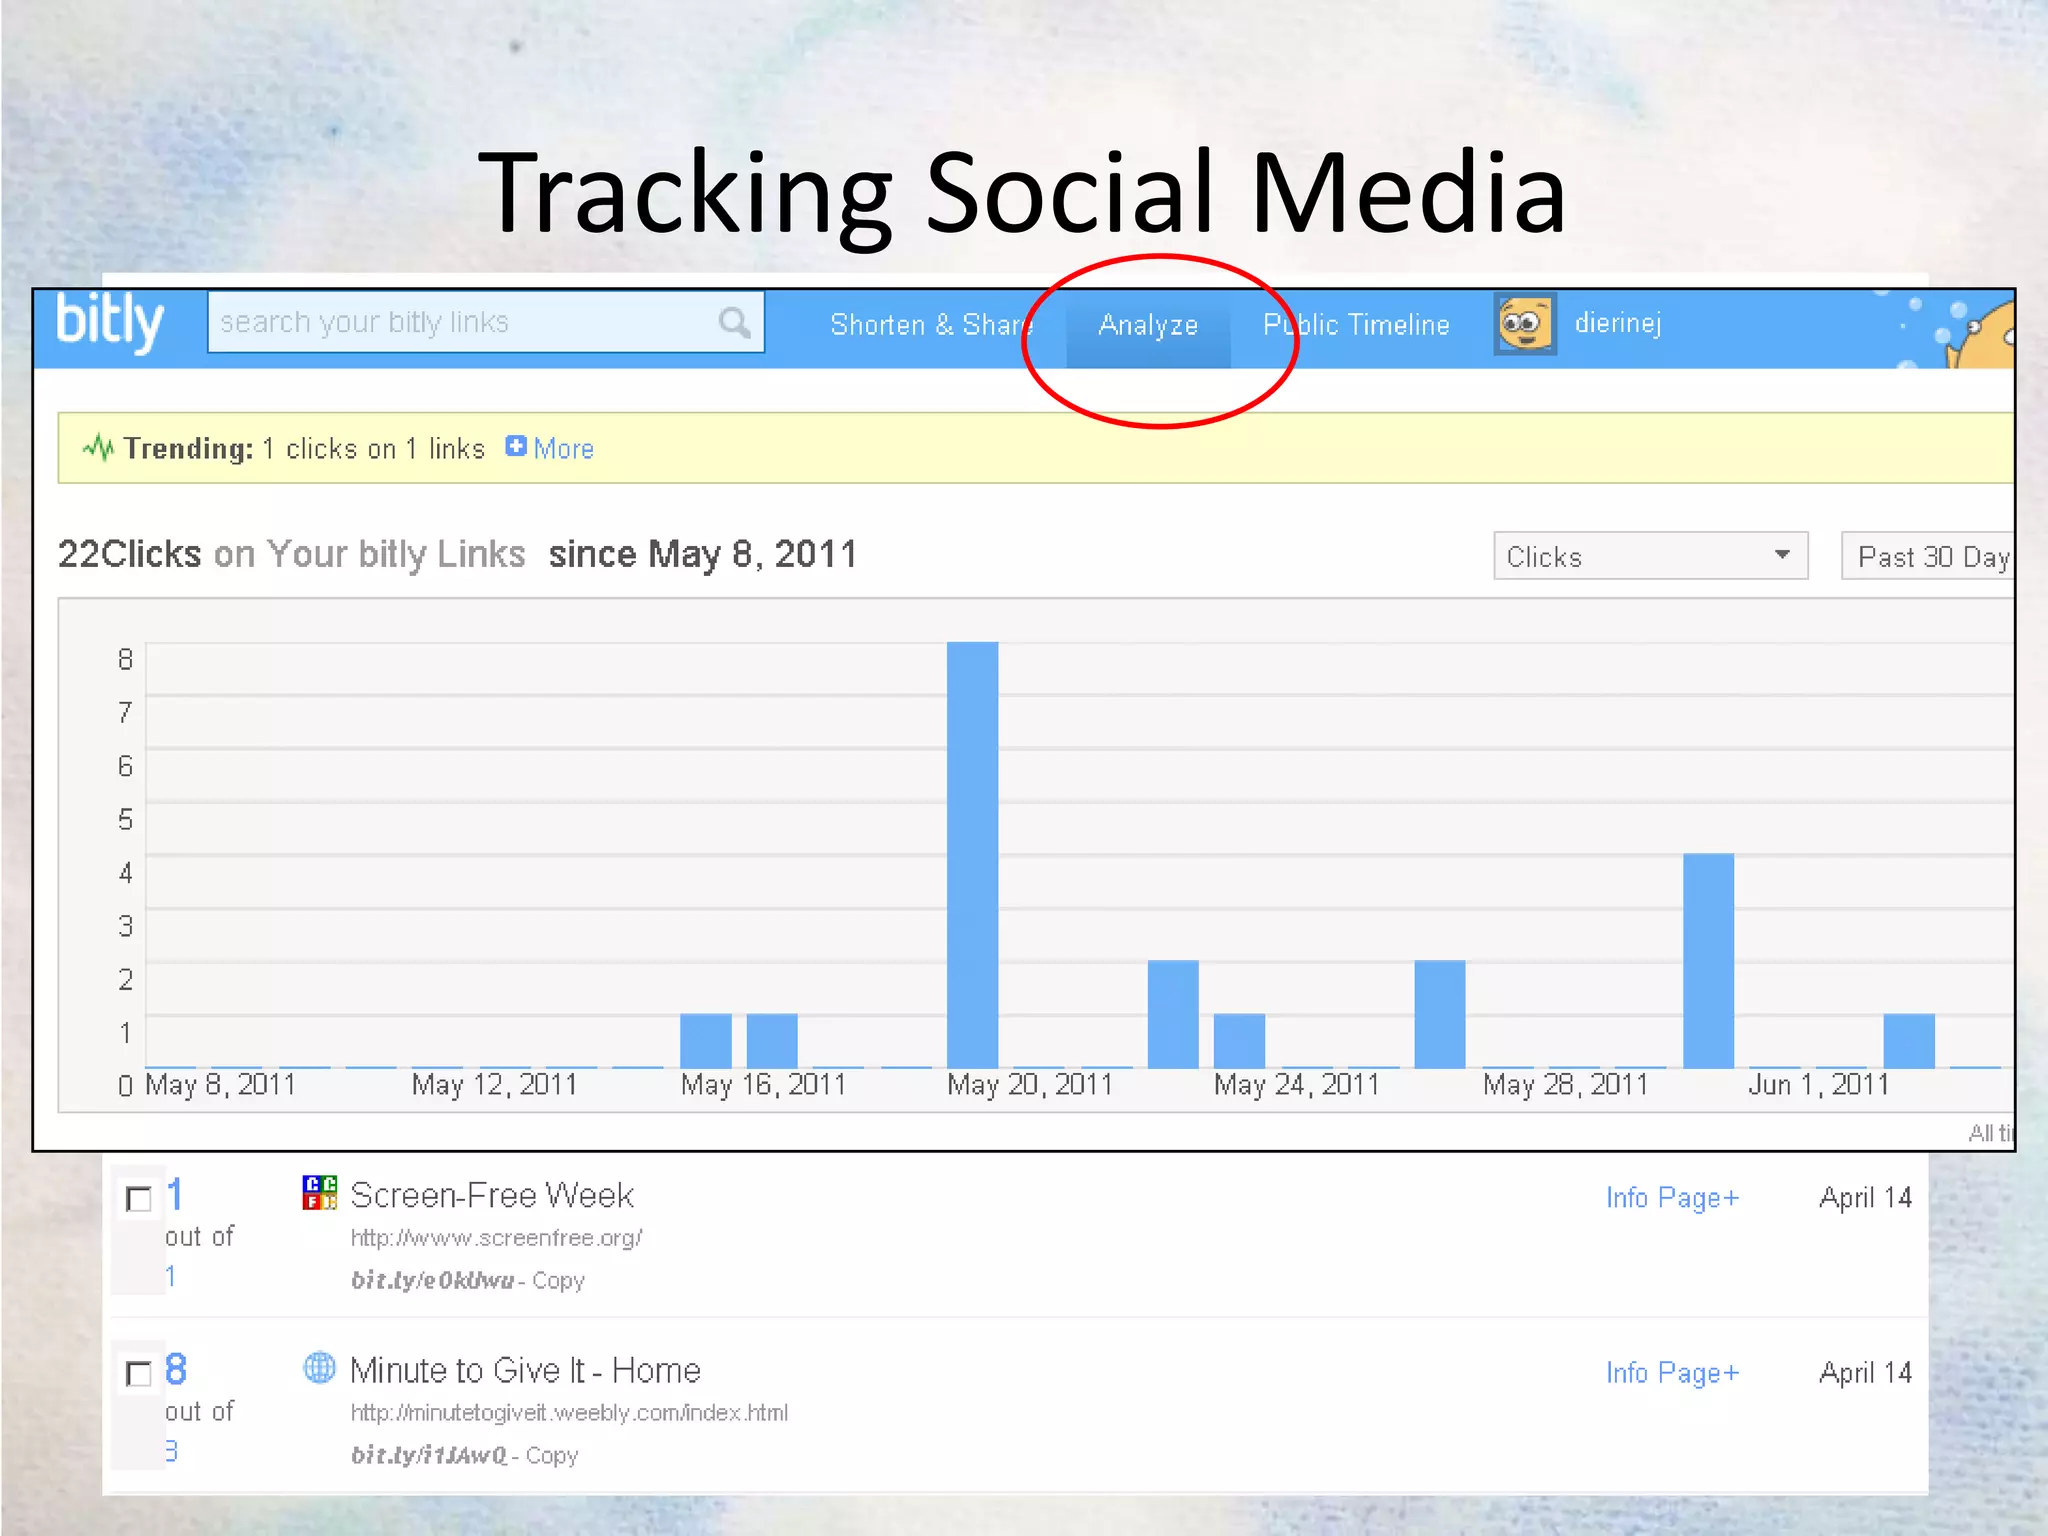The height and width of the screenshot is (1536, 2048).
Task: Click the 8 click count for Minute to Give It
Action: coord(175,1369)
